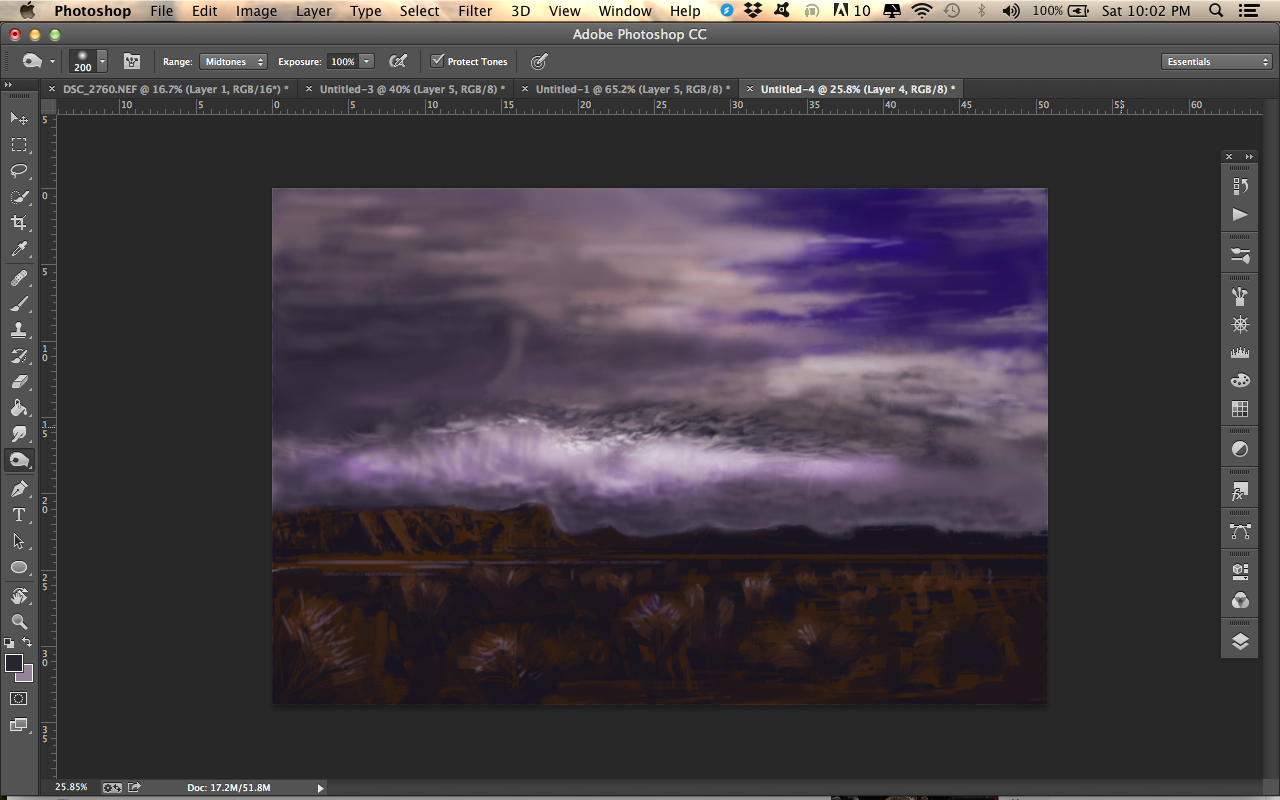This screenshot has height=800, width=1280.
Task: Select the Brush tool
Action: tap(19, 304)
